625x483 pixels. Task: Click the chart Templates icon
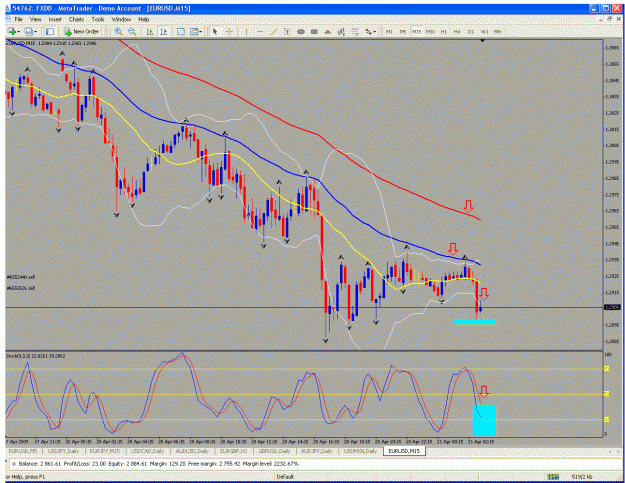pyautogui.click(x=194, y=31)
